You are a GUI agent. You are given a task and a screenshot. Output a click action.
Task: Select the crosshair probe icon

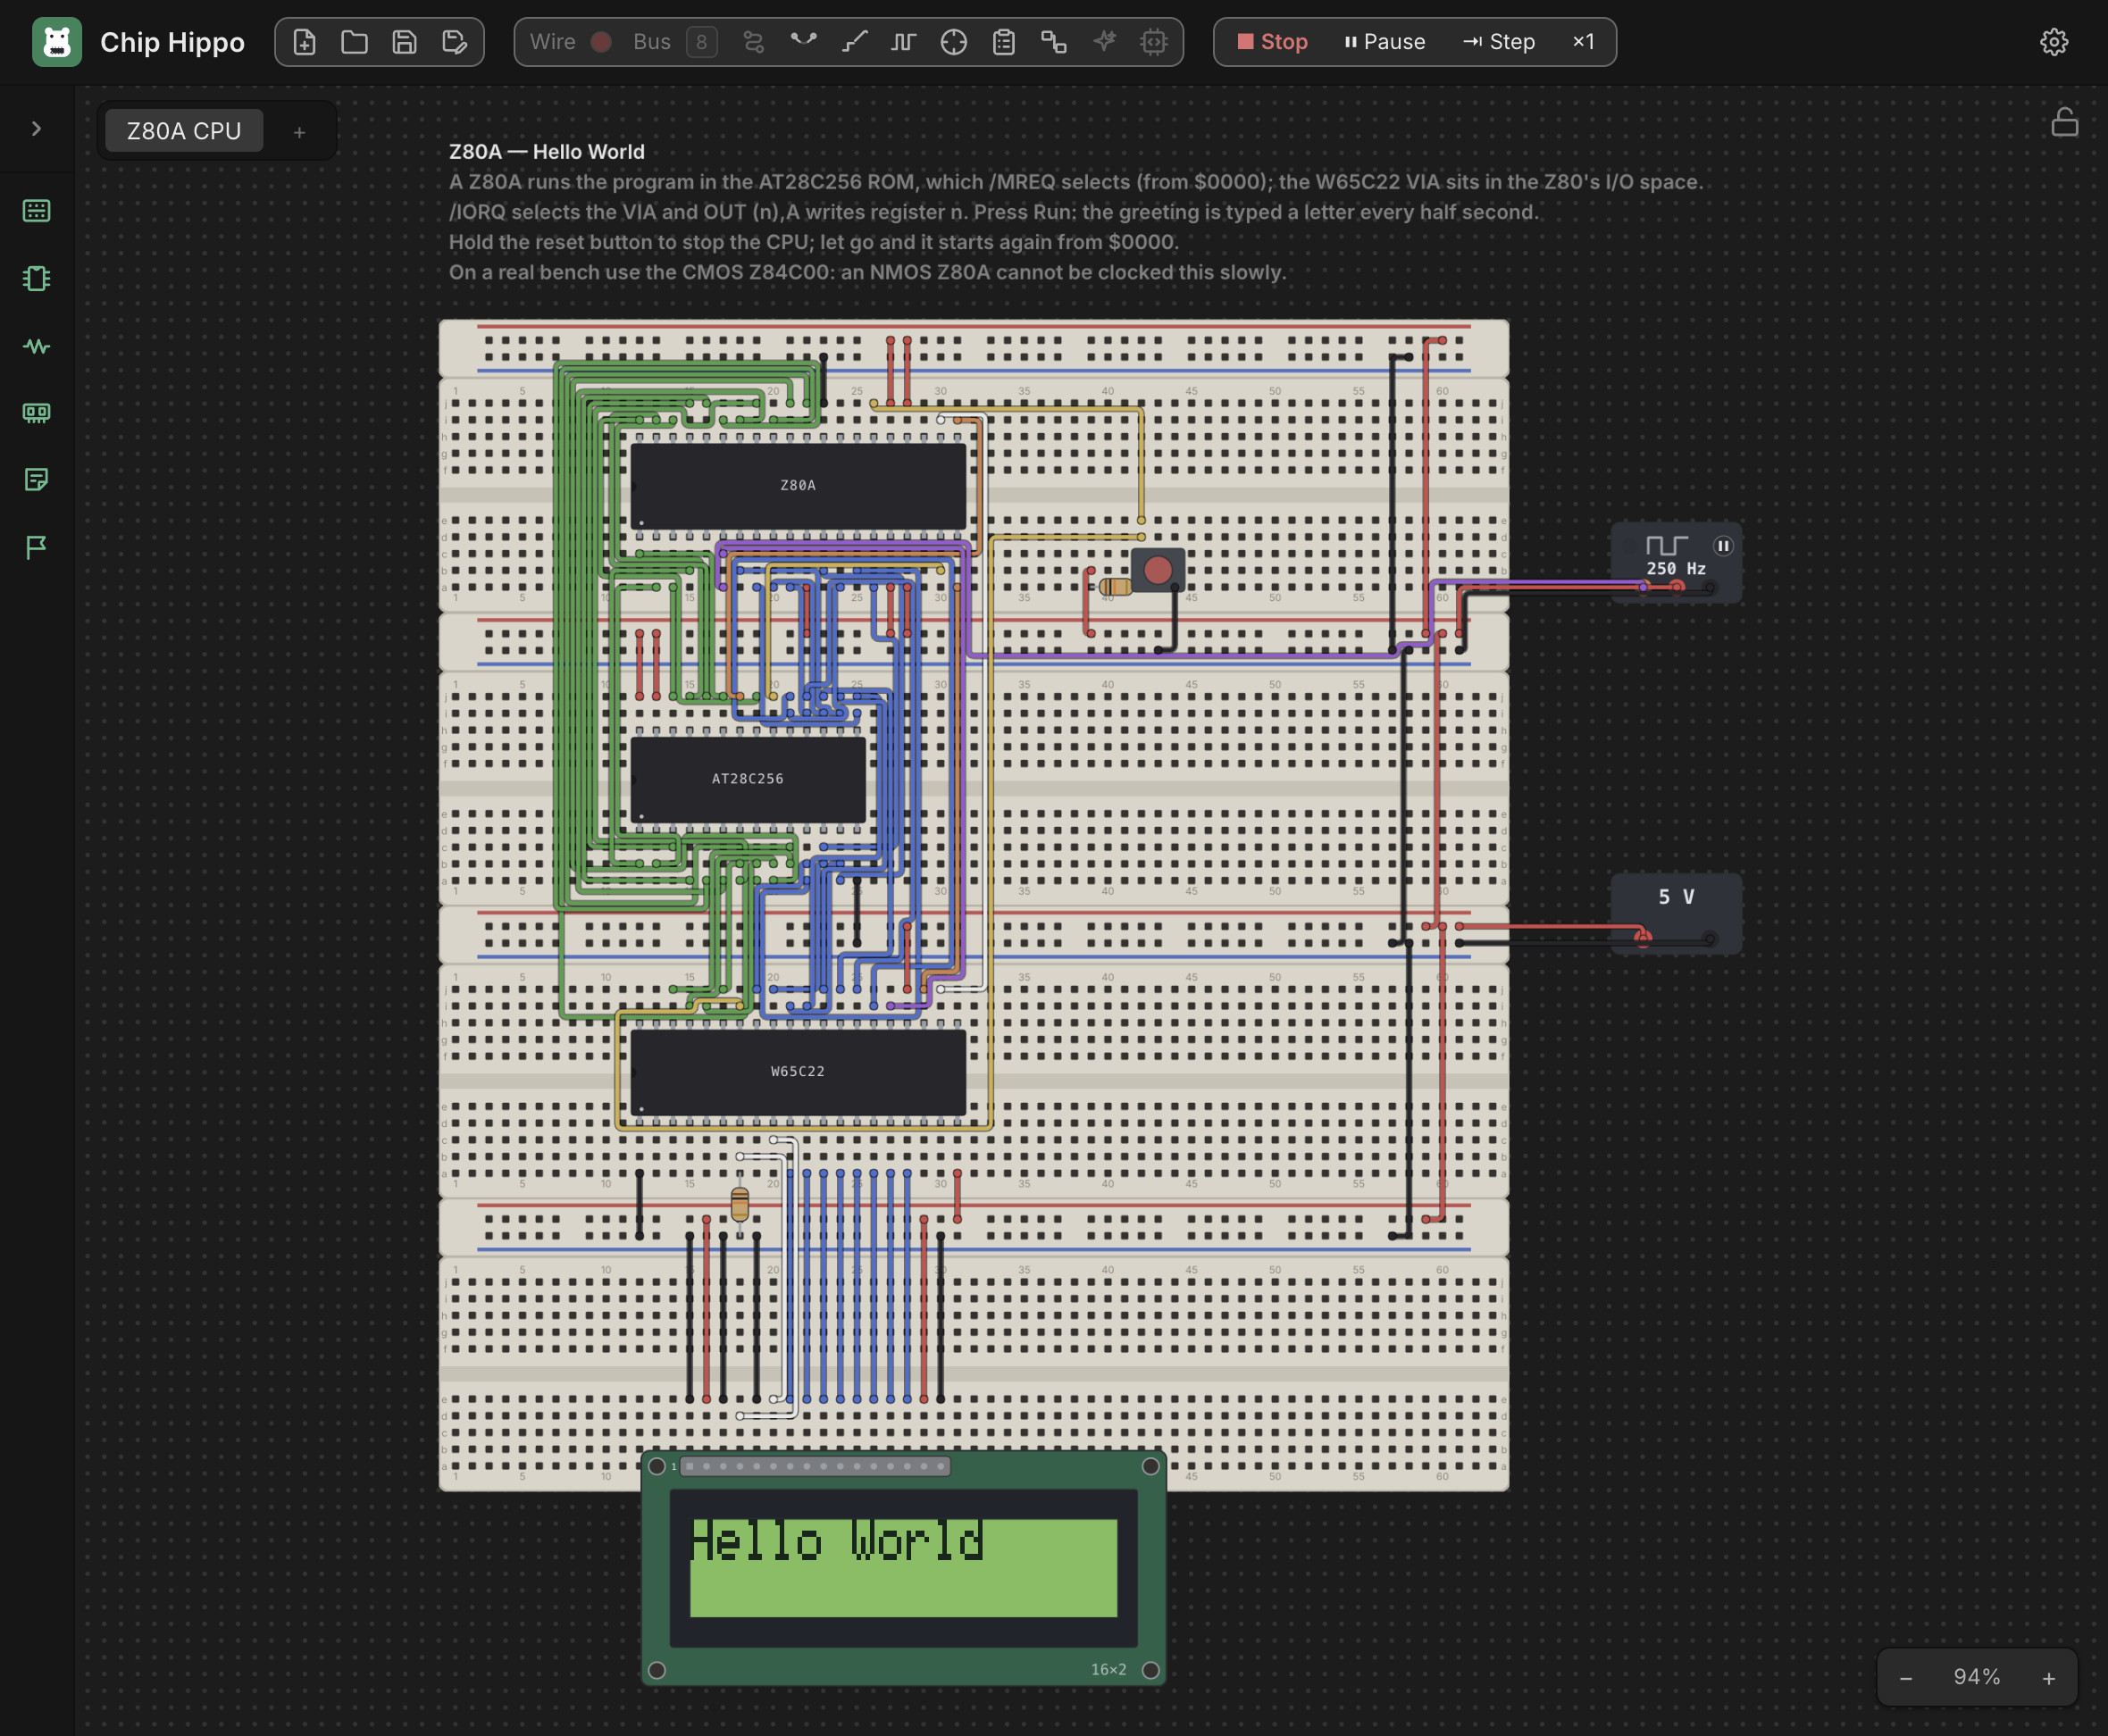954,42
